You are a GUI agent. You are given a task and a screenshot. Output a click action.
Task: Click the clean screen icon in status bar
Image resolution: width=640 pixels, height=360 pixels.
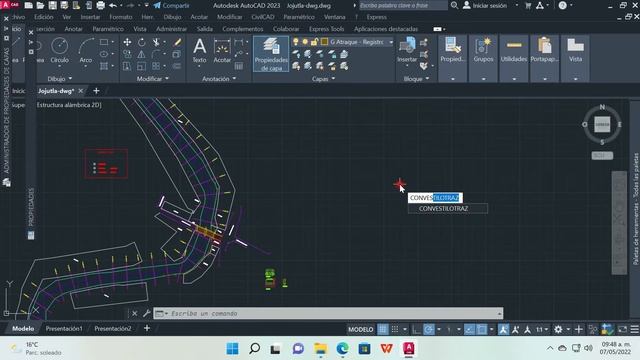pos(622,329)
